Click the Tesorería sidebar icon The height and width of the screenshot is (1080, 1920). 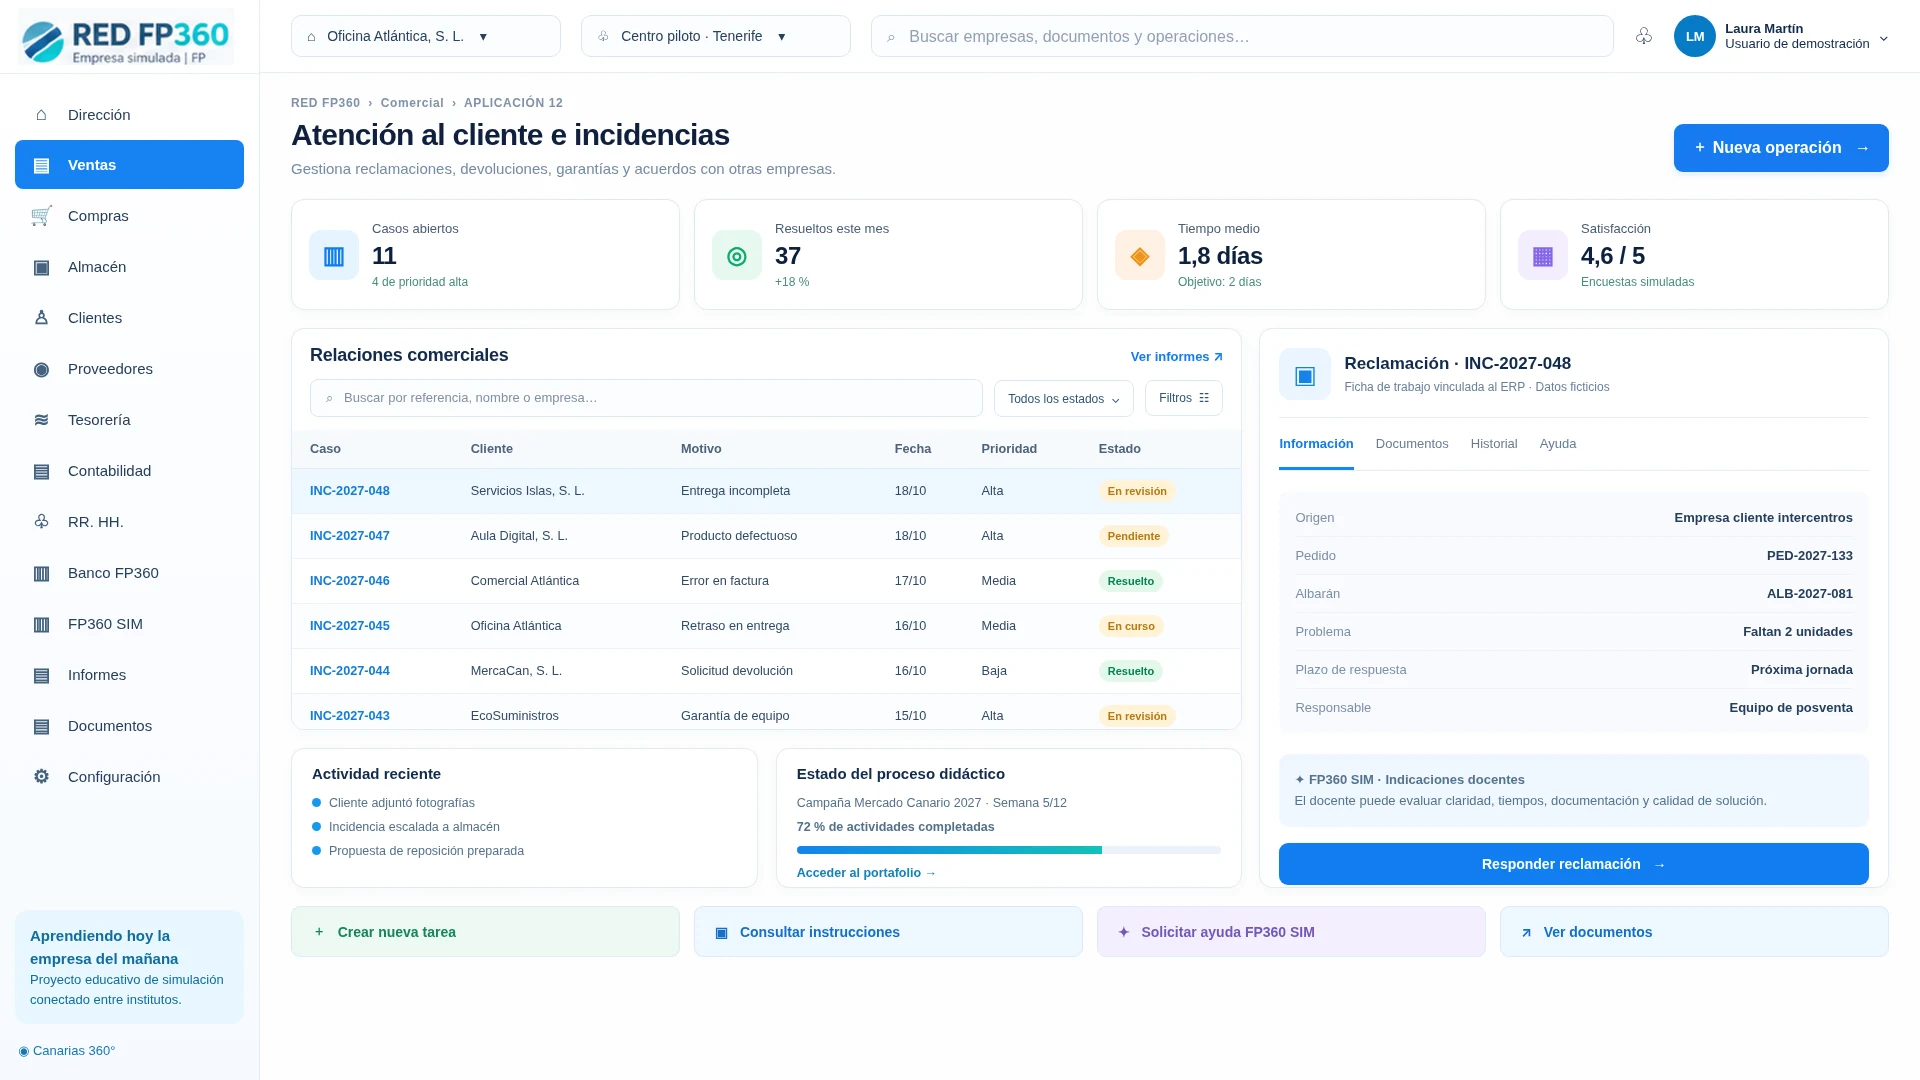[41, 420]
